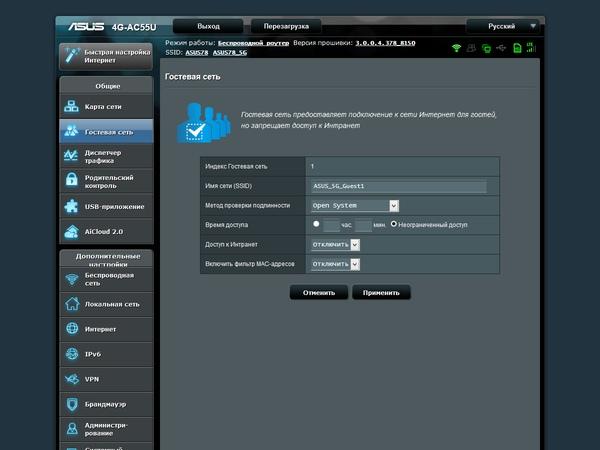Open Карта сети menu item

tap(106, 106)
